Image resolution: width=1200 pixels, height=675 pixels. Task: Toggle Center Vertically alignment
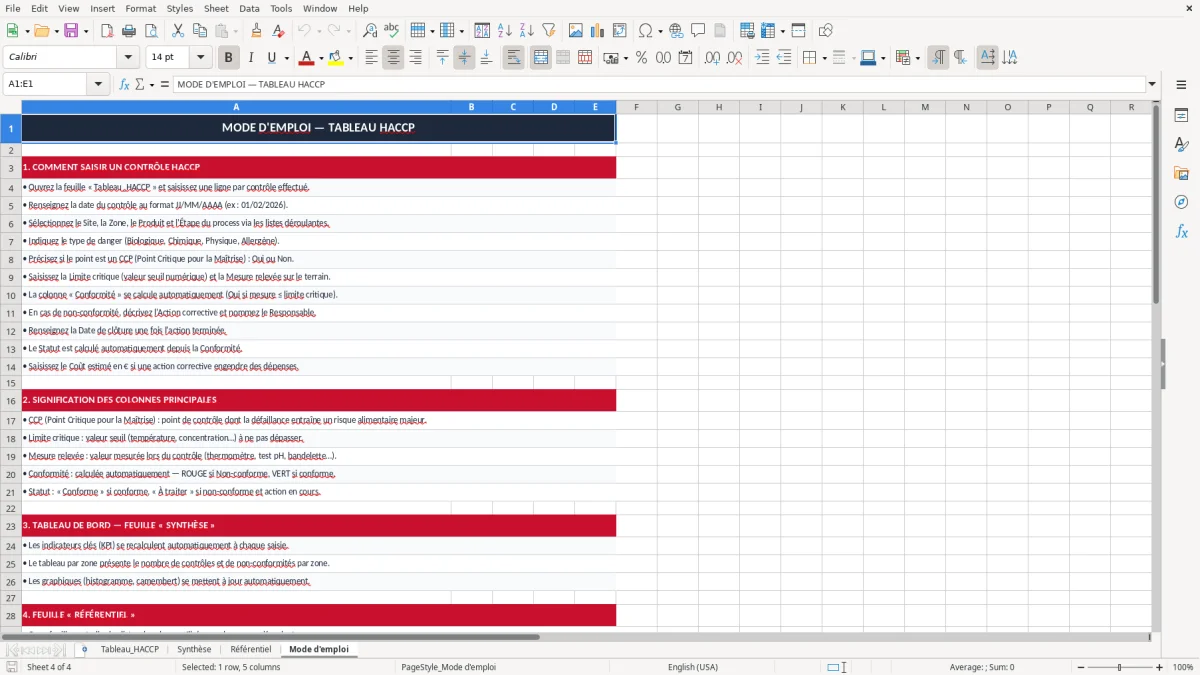(x=464, y=58)
